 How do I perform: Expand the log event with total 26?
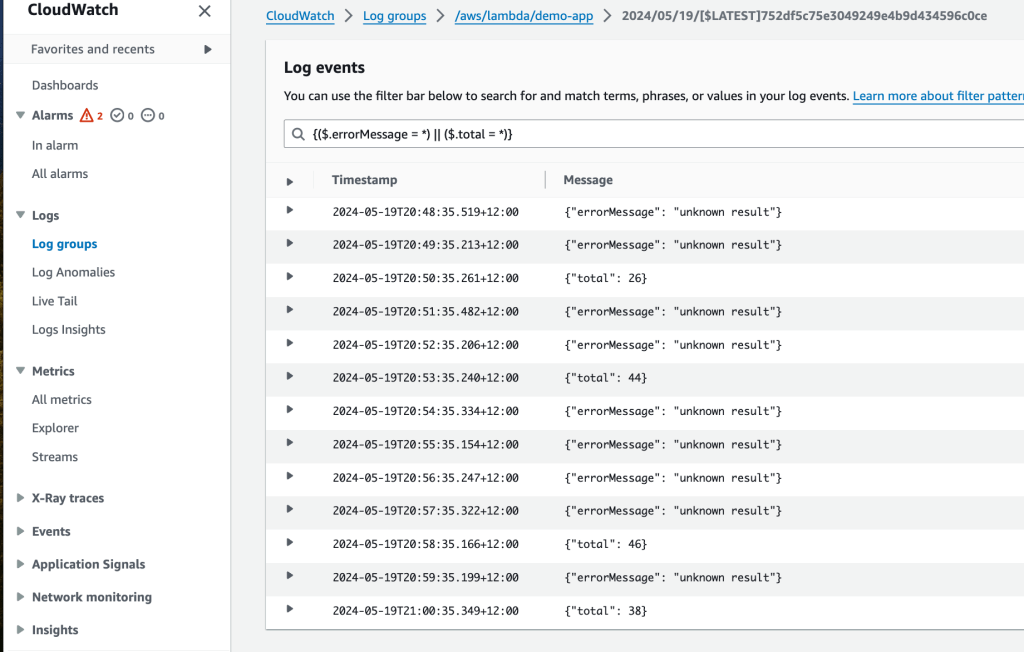pyautogui.click(x=290, y=277)
